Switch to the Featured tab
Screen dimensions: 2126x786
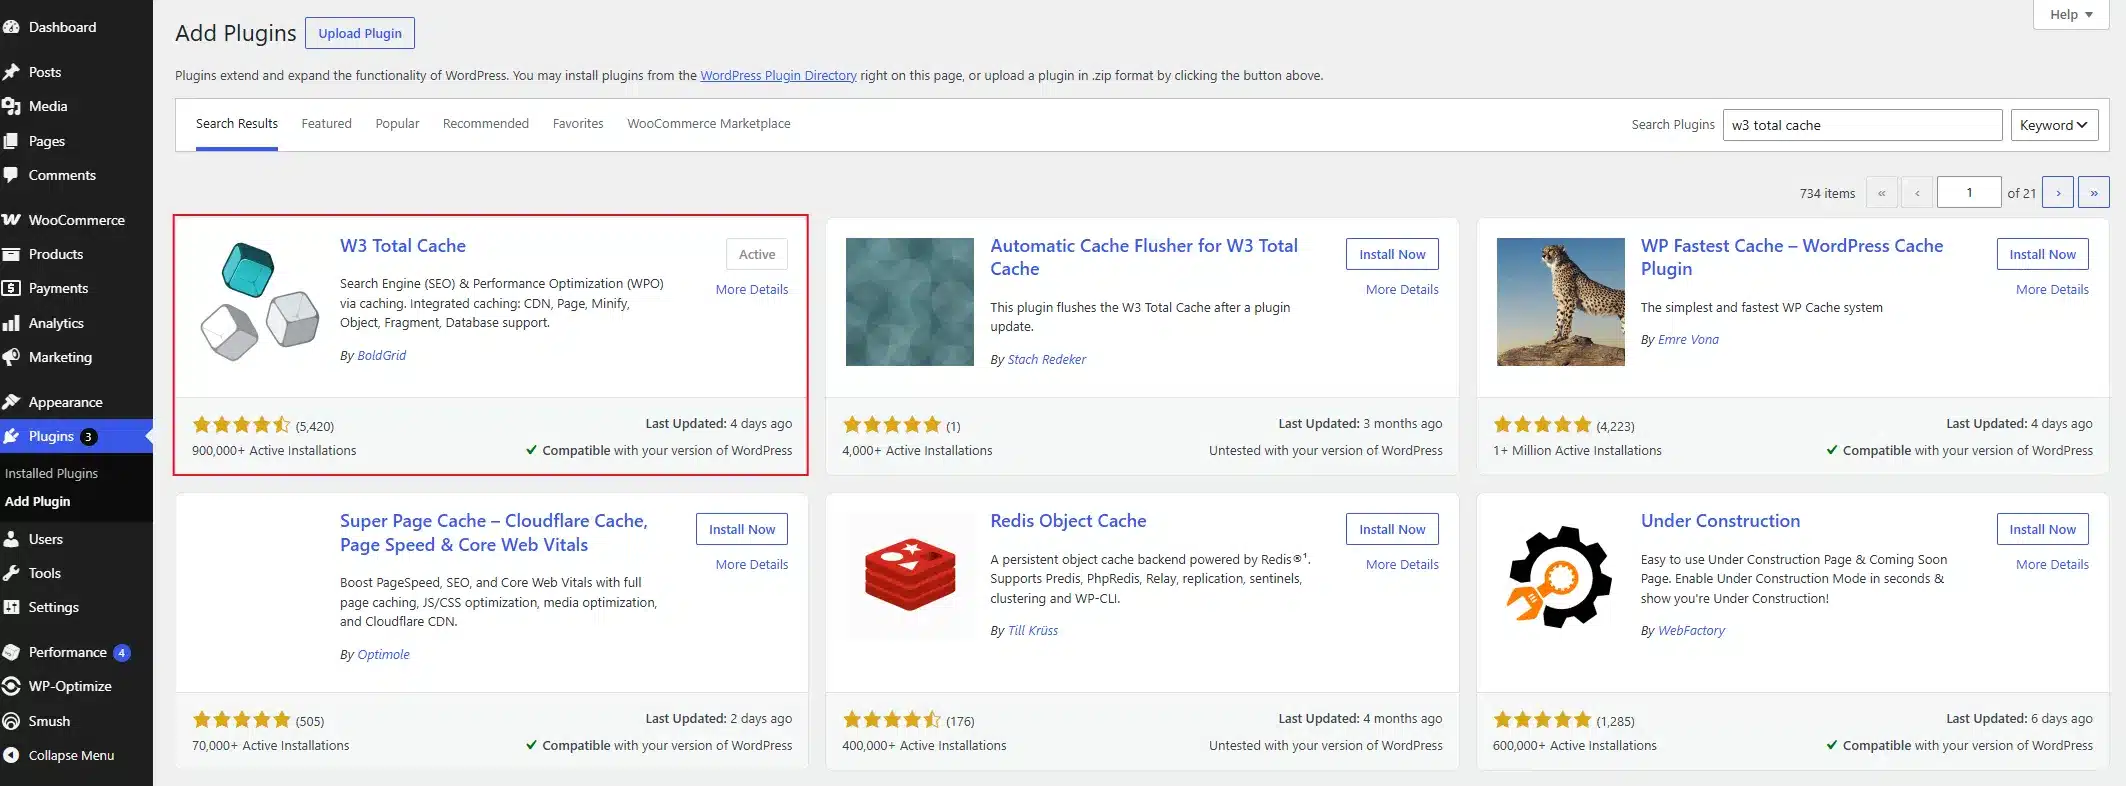pyautogui.click(x=326, y=124)
